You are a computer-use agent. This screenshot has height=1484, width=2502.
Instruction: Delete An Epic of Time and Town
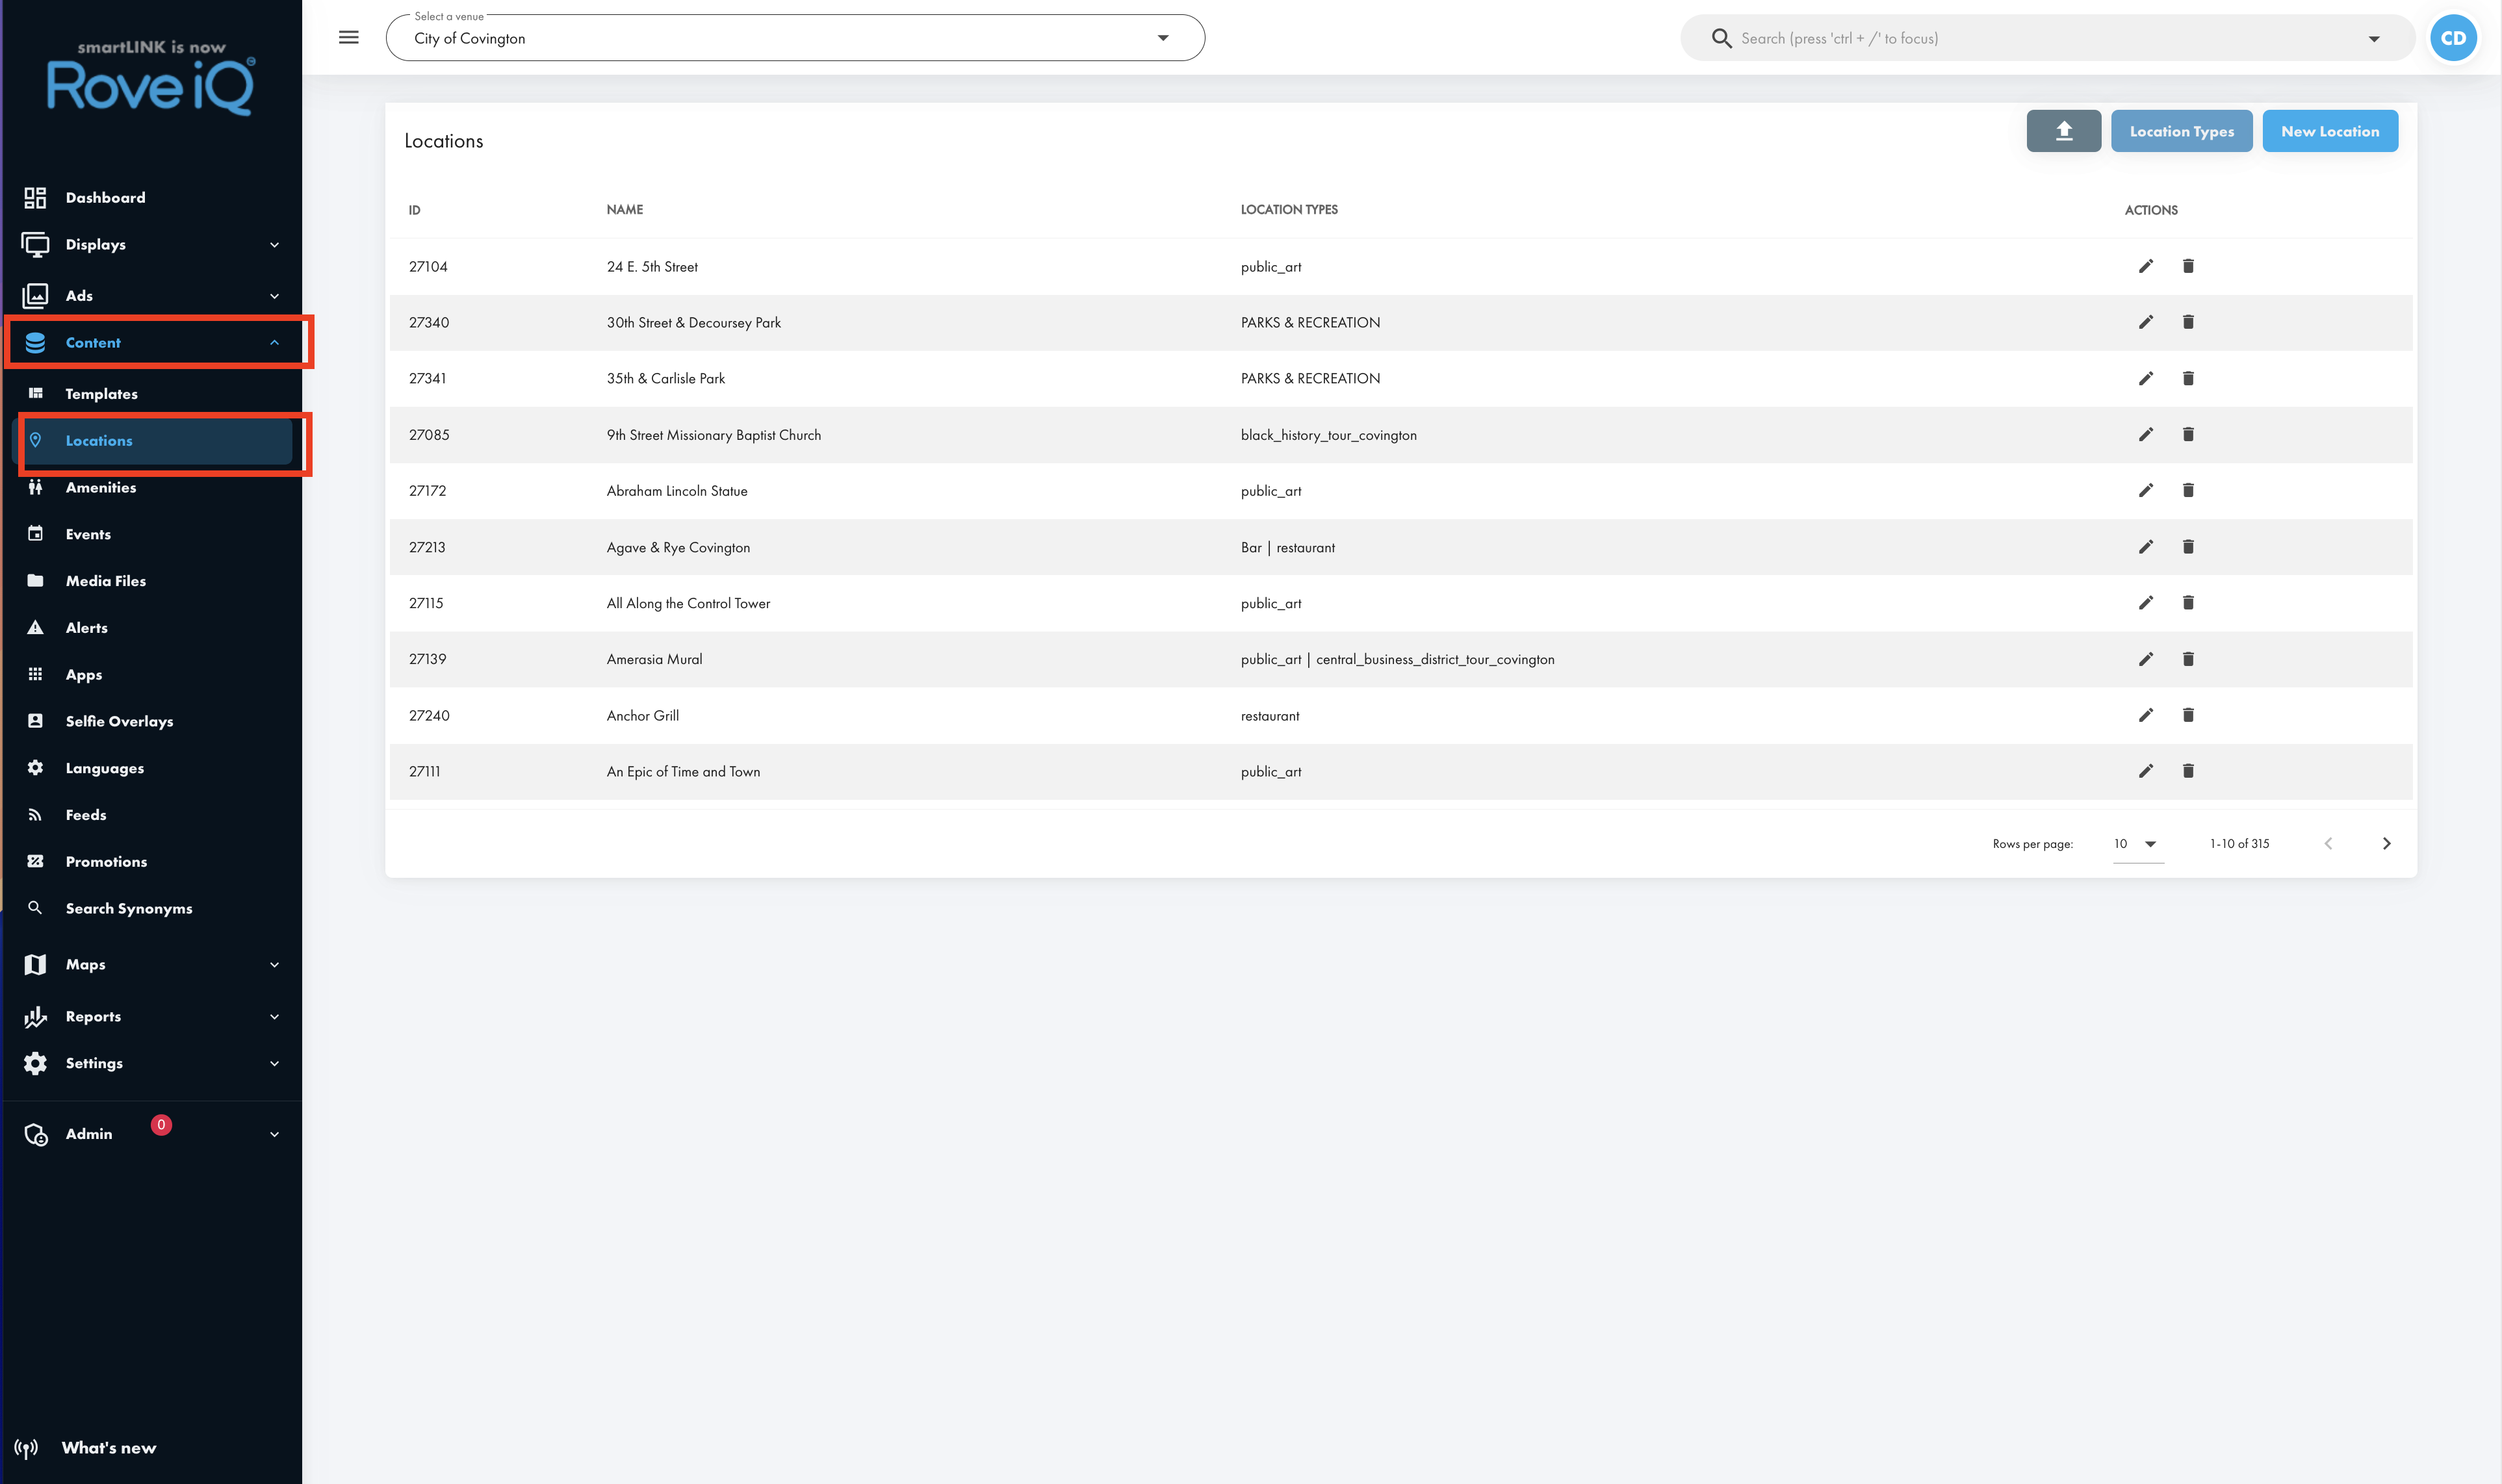click(2188, 771)
